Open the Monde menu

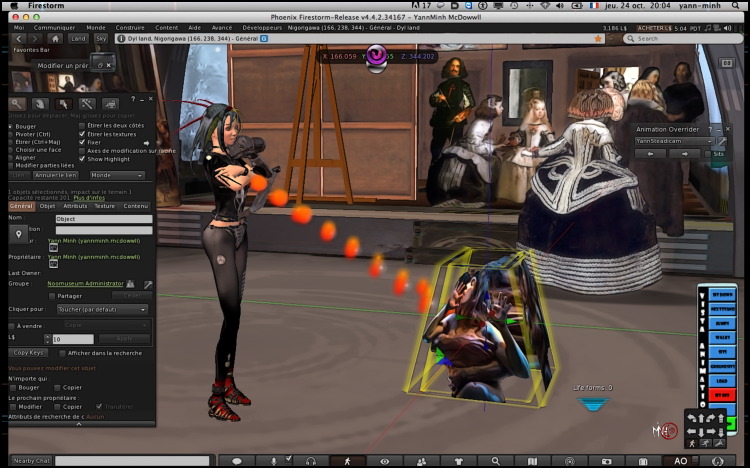(x=96, y=28)
